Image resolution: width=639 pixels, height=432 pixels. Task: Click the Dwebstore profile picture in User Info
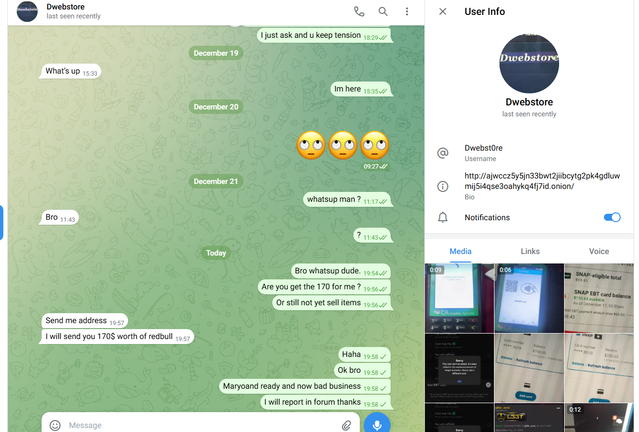(x=529, y=63)
